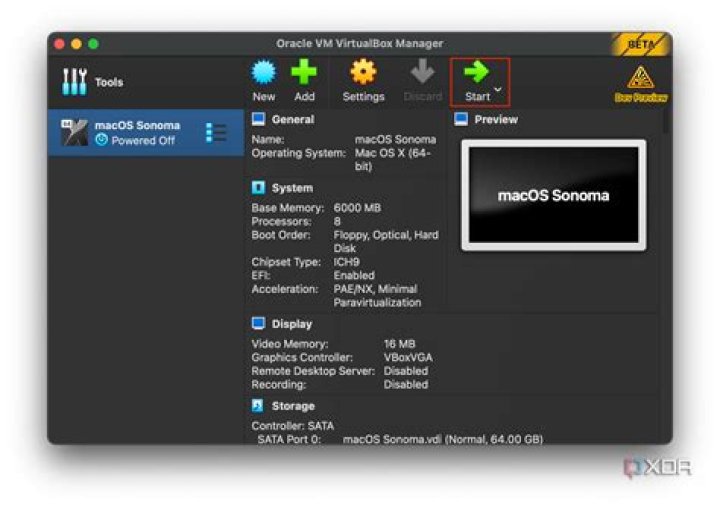Click the System section chip icon

pyautogui.click(x=258, y=187)
